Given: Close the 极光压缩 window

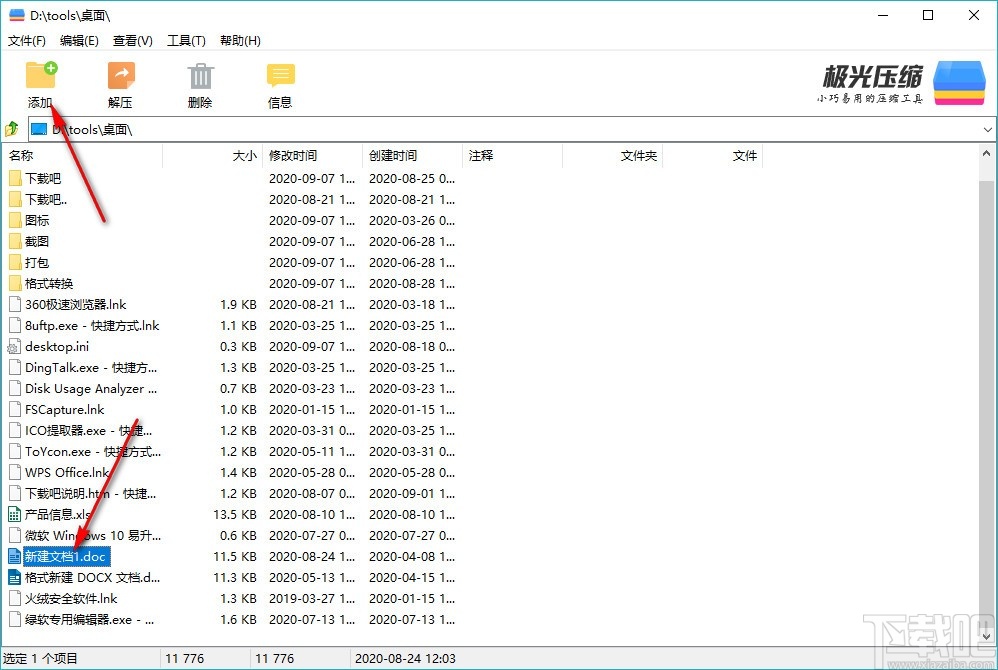Looking at the screenshot, I should coord(974,15).
